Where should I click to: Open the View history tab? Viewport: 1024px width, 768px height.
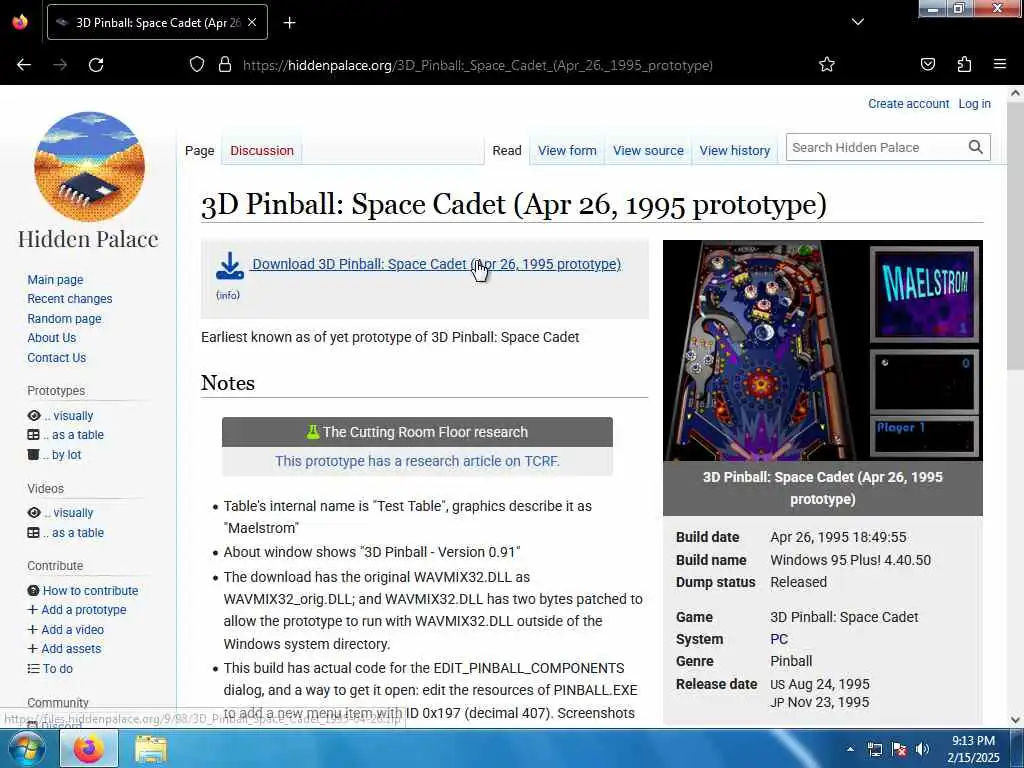[735, 150]
